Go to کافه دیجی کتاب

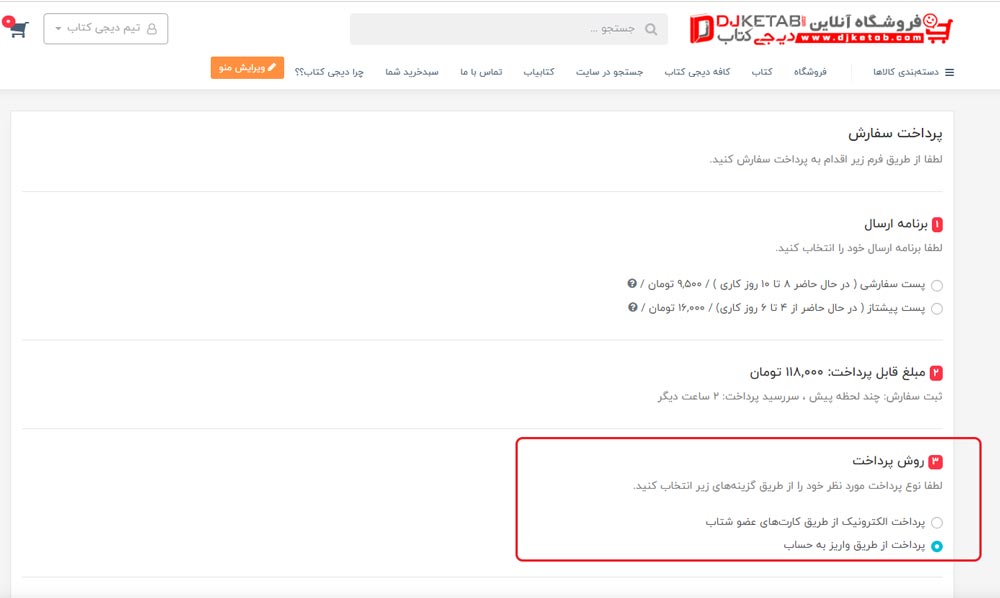pos(697,72)
